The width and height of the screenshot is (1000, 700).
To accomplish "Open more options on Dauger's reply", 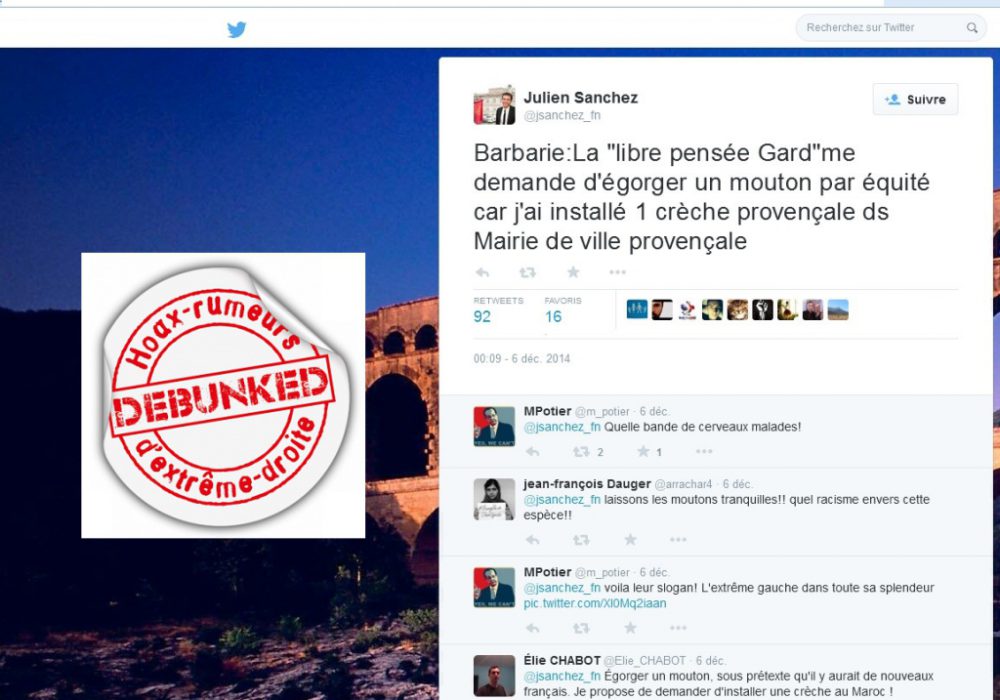I will click(678, 539).
